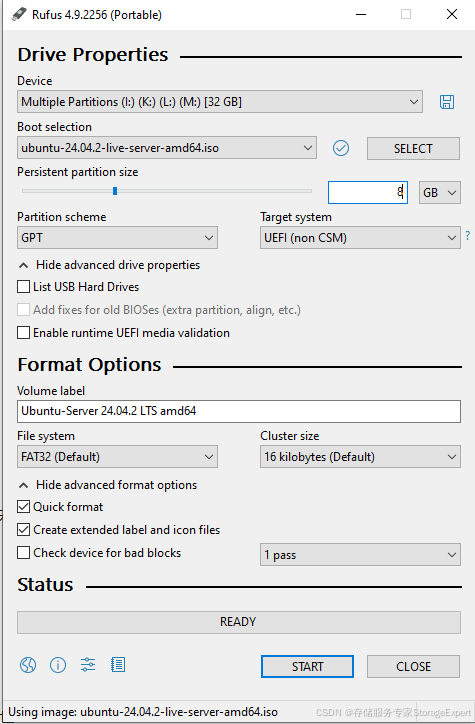Click the save drive image floppy icon
475x724 pixels.
tap(446, 102)
